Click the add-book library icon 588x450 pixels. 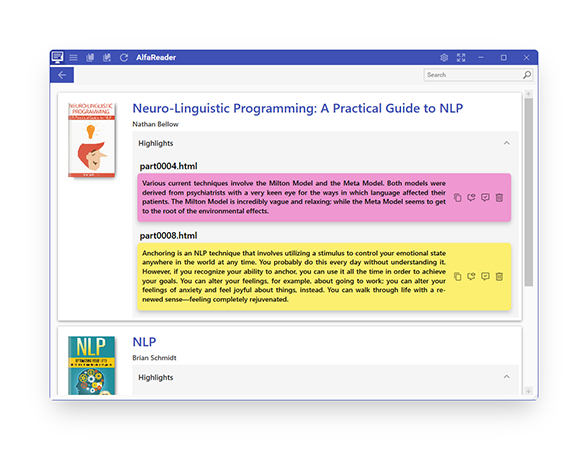pyautogui.click(x=107, y=57)
